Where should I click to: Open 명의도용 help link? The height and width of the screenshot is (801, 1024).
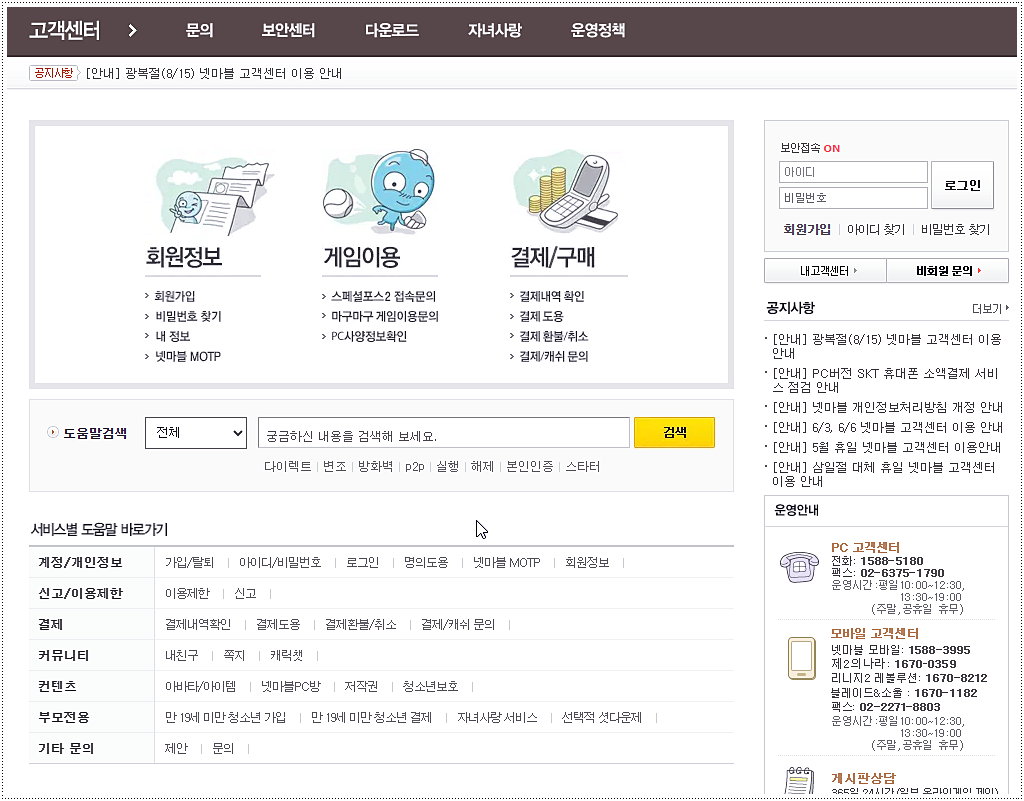click(x=426, y=563)
